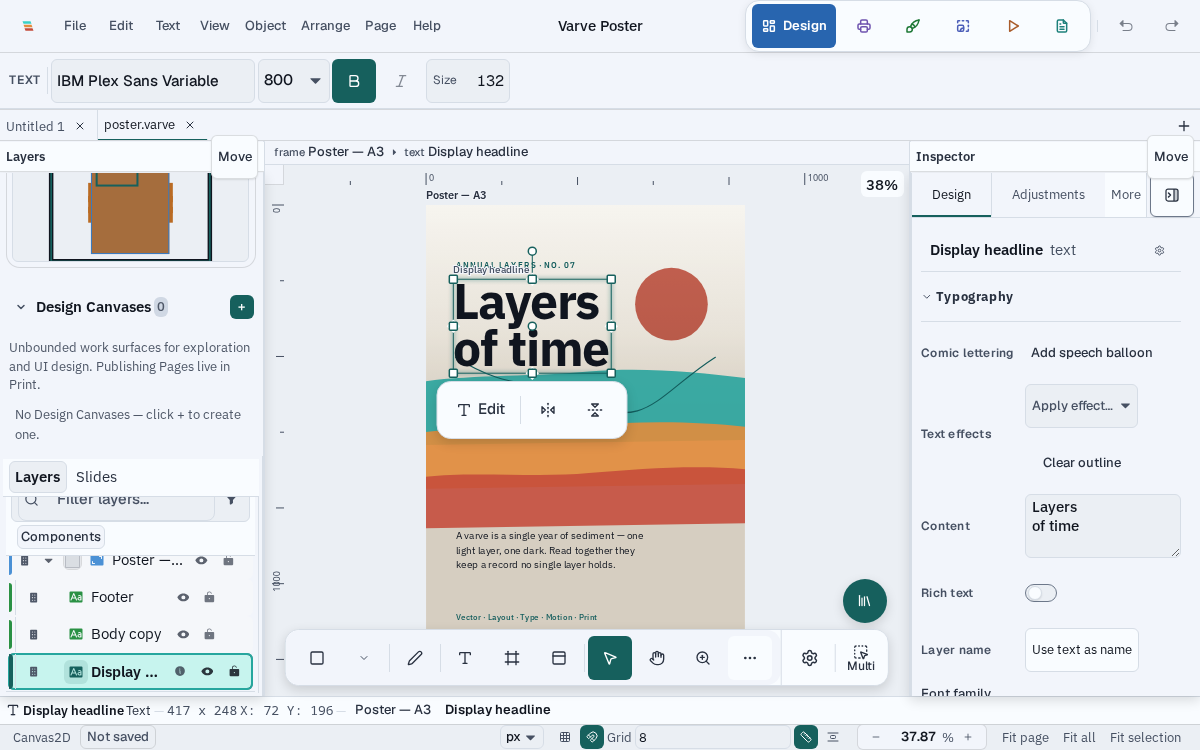Enable the Rich text switch
The image size is (1200, 750).
tap(1041, 593)
